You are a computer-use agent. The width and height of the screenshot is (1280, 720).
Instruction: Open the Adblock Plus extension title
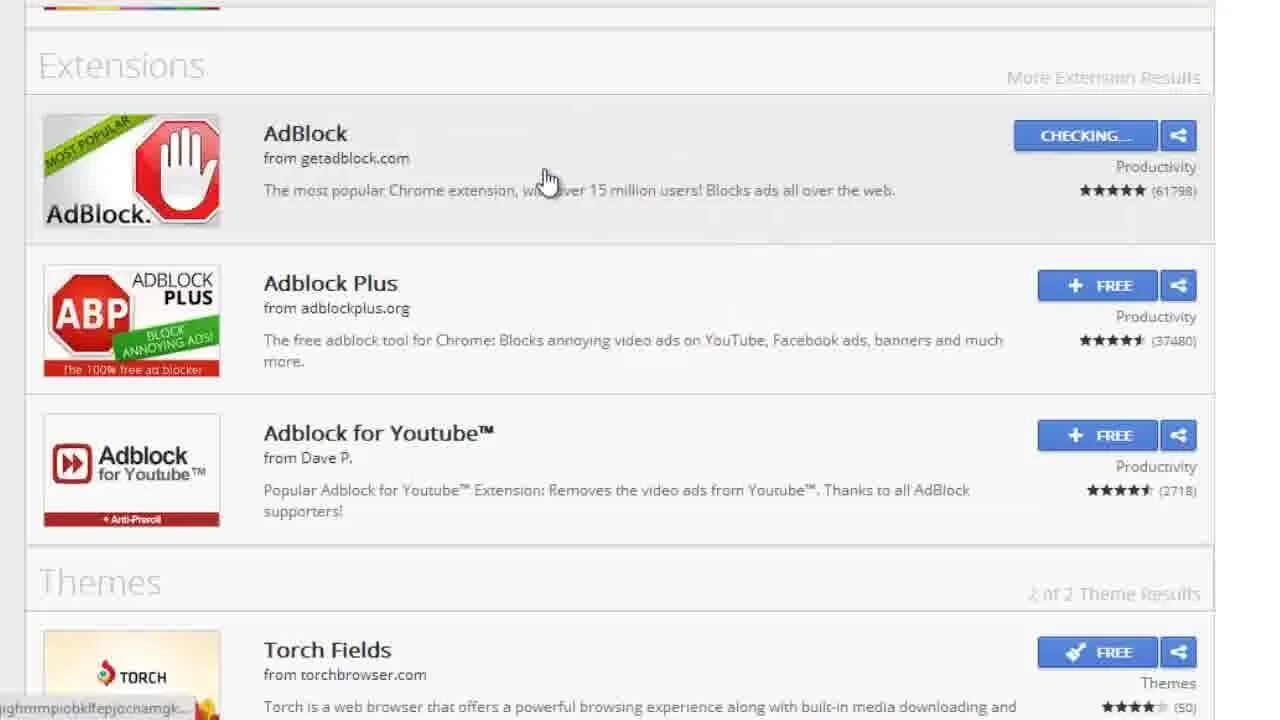click(330, 283)
